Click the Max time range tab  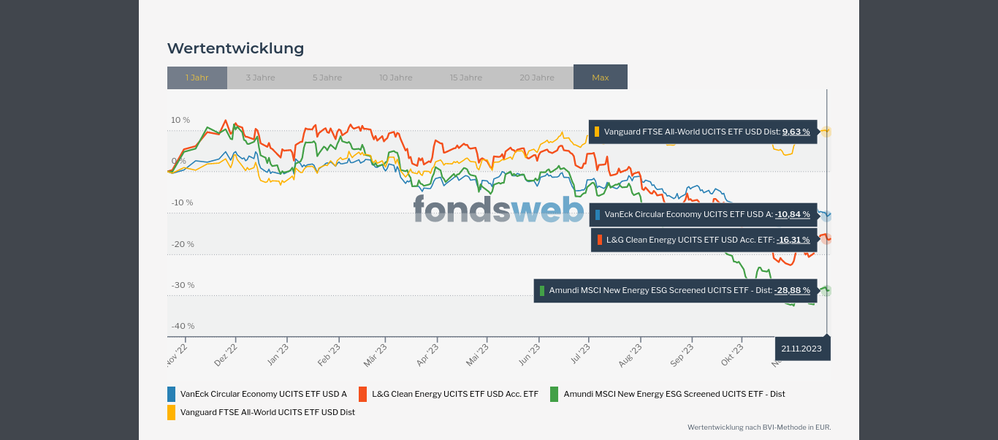(x=600, y=77)
